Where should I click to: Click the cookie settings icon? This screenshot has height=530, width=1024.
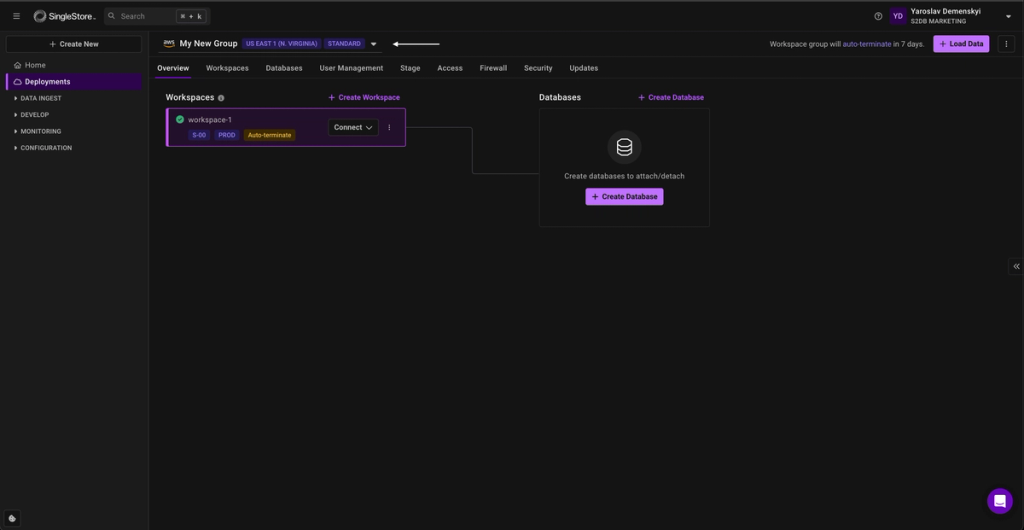(12, 518)
